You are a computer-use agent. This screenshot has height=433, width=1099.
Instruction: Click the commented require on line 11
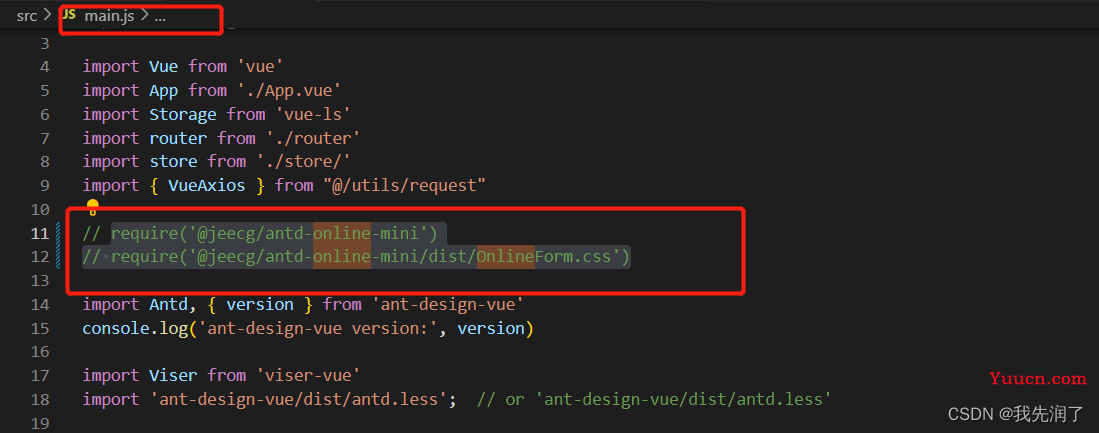coord(260,233)
